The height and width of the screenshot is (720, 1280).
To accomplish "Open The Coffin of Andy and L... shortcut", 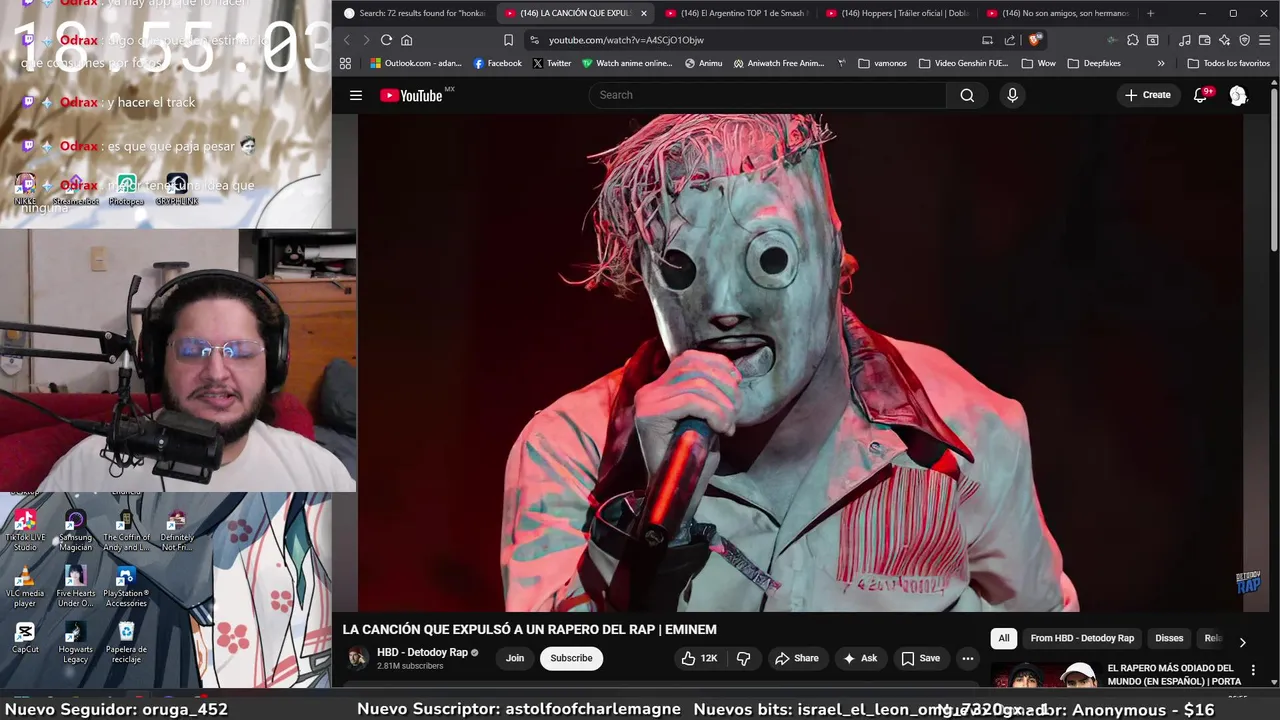I will click(x=126, y=530).
